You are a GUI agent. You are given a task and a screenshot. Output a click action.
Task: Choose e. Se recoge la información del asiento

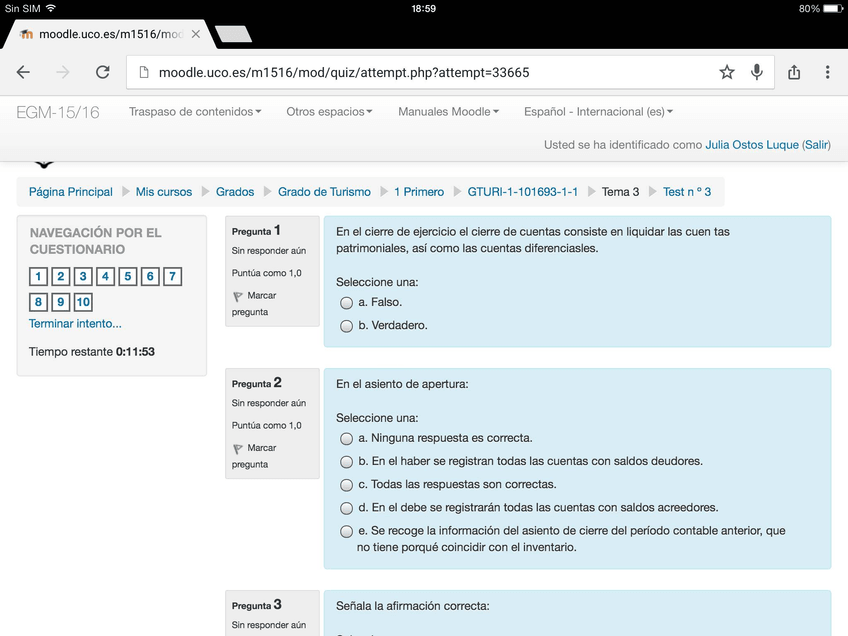click(x=346, y=532)
